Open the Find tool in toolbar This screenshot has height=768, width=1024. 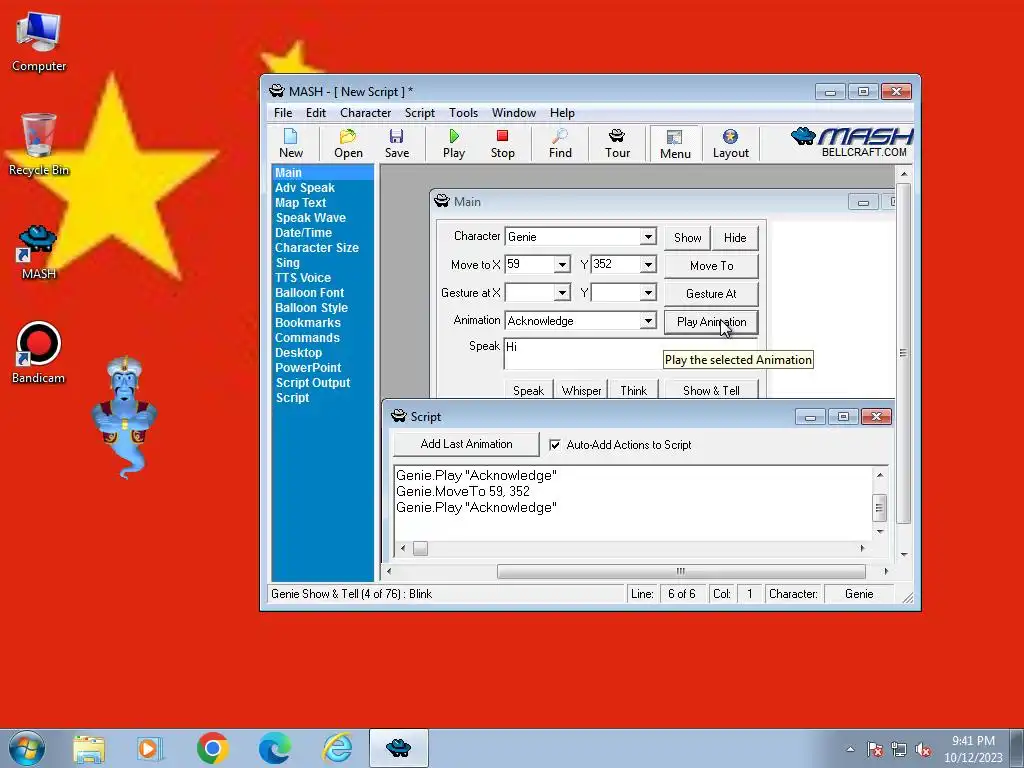tap(560, 144)
